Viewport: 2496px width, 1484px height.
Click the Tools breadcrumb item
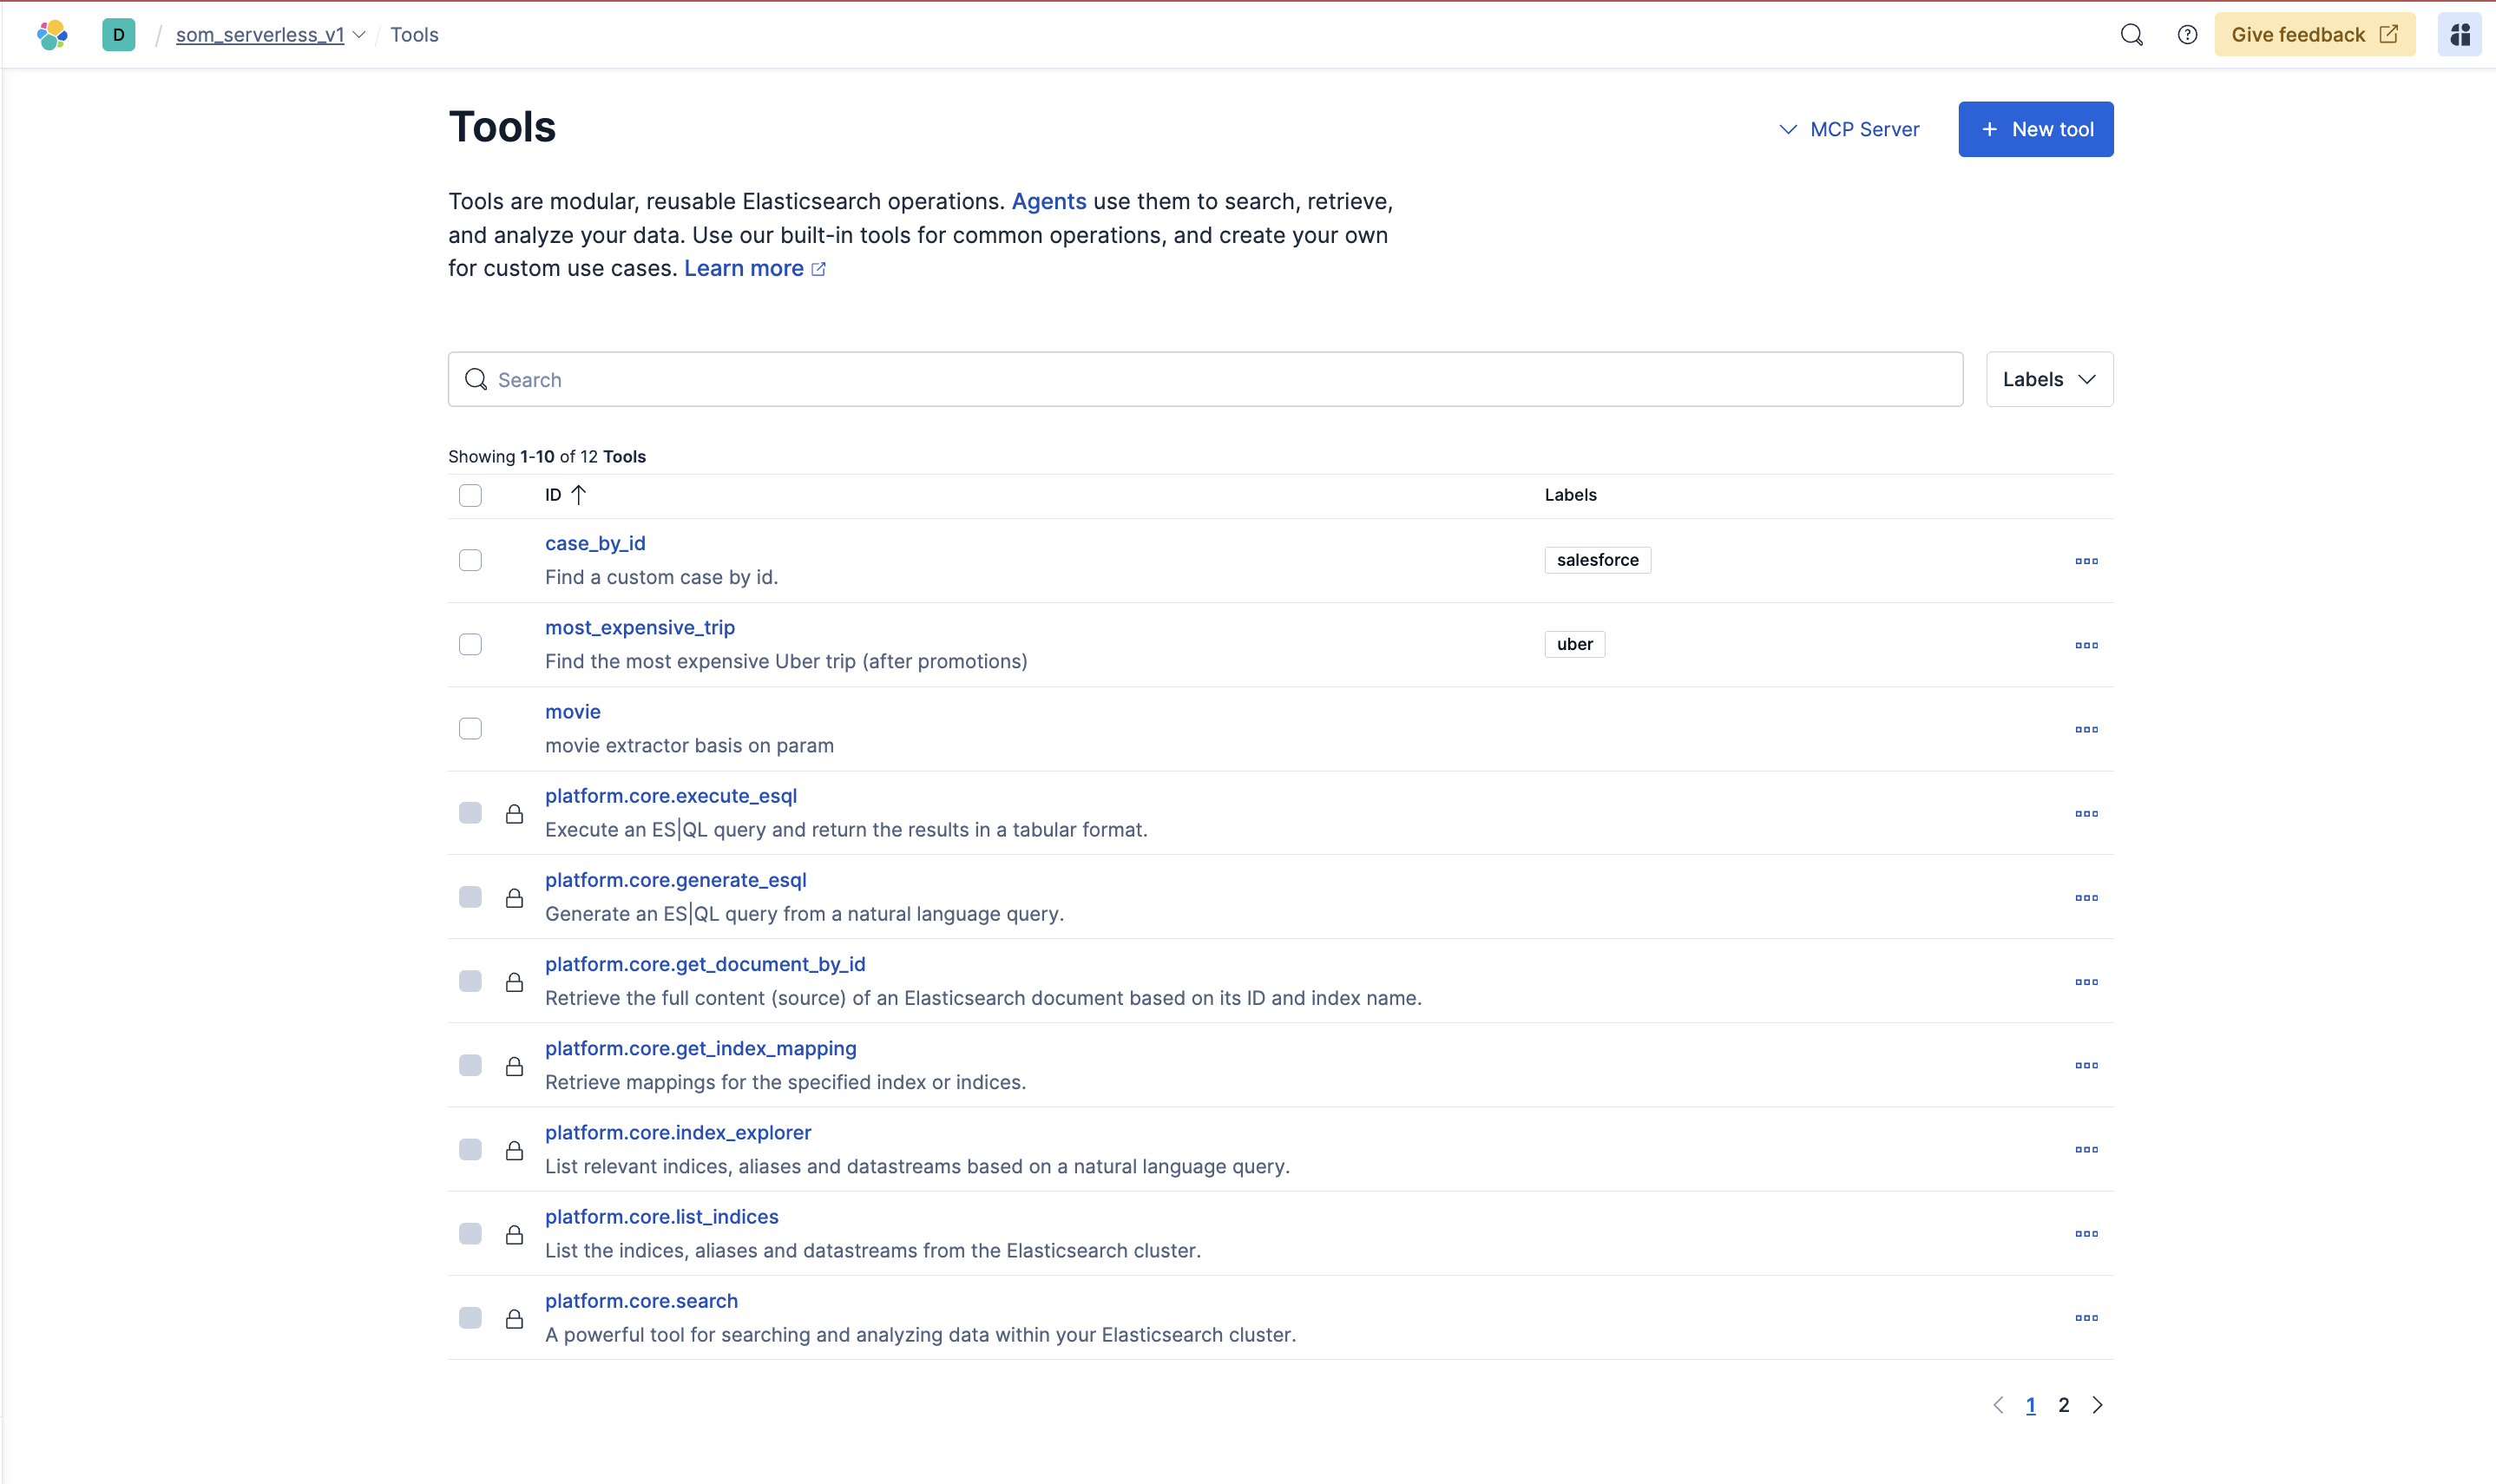[x=415, y=34]
